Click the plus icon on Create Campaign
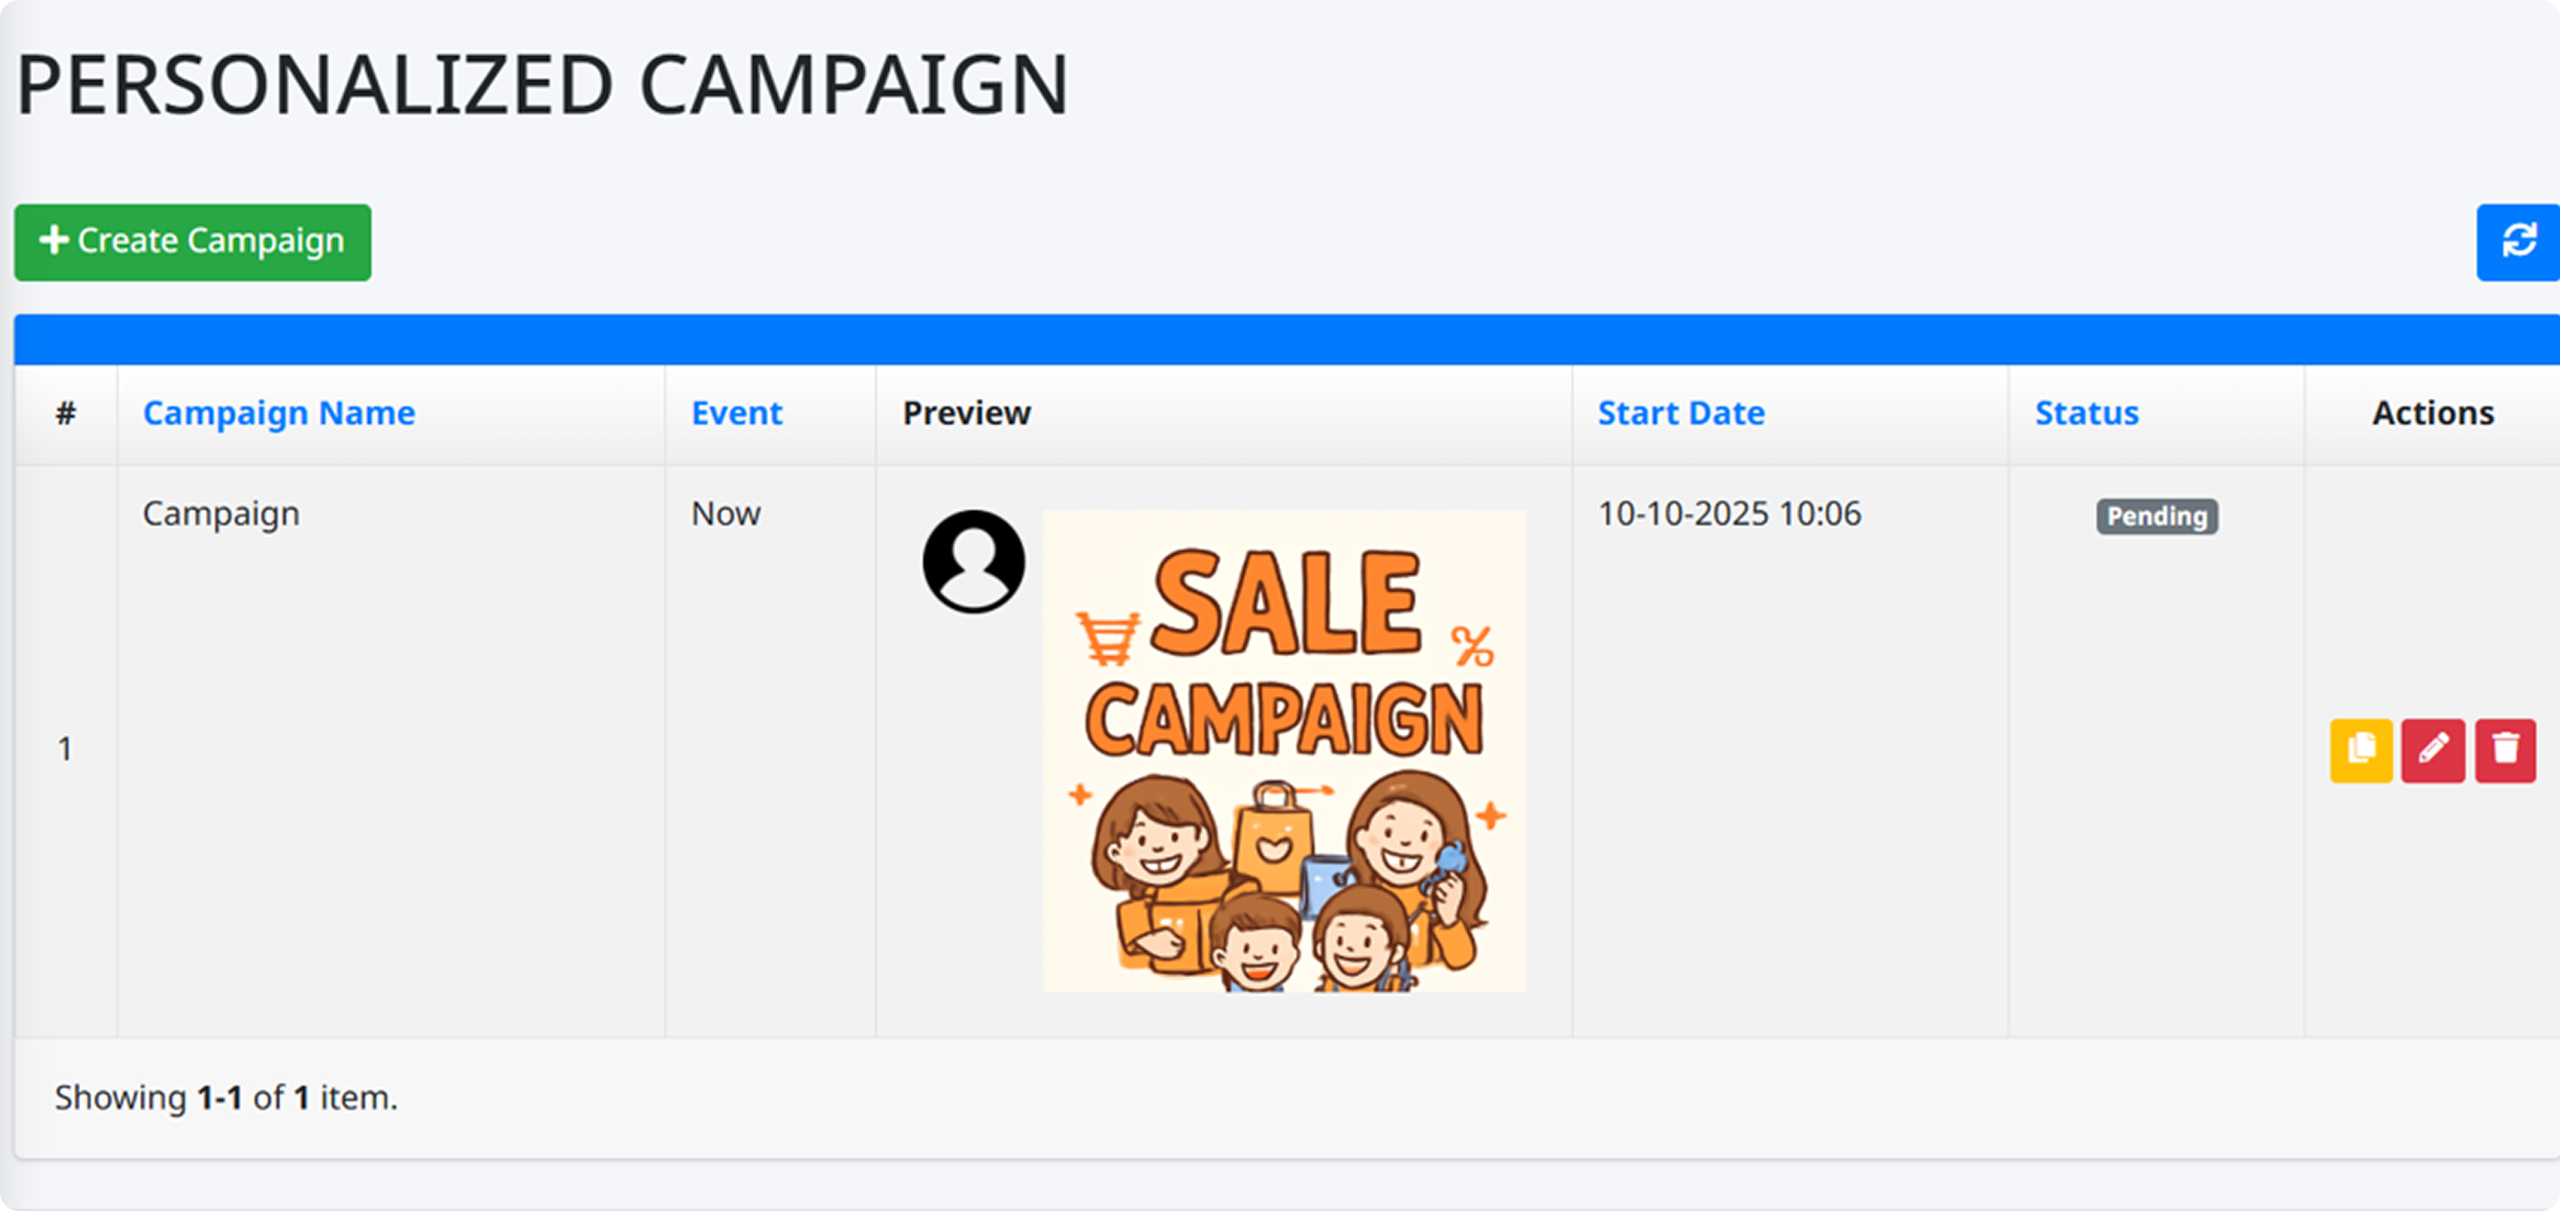 (x=54, y=240)
